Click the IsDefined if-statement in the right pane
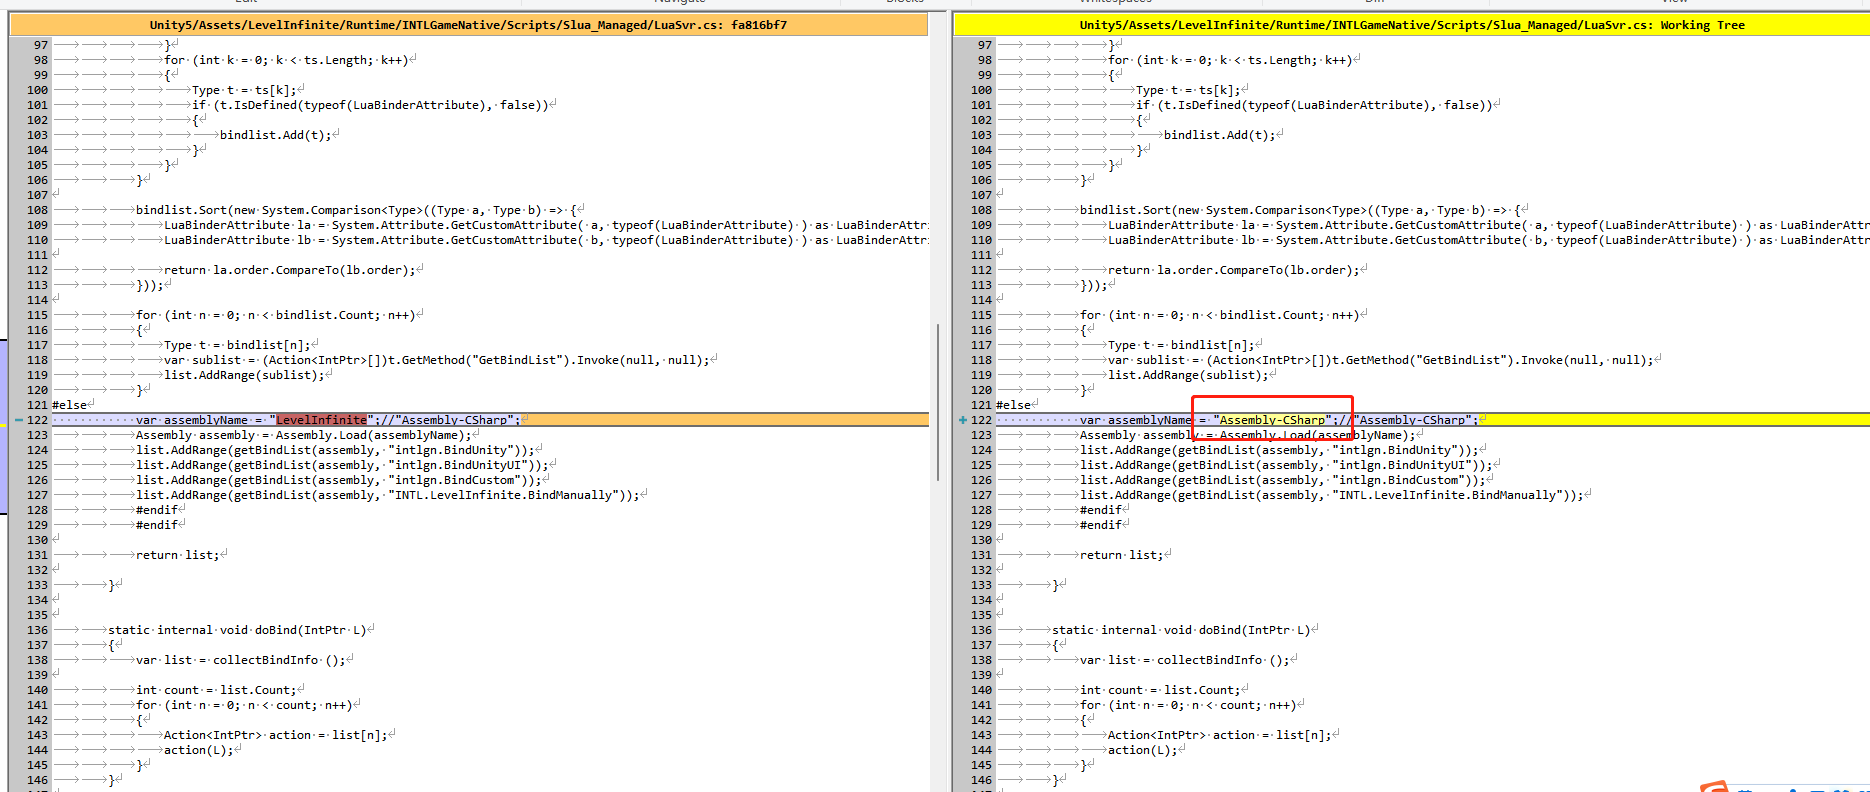The image size is (1870, 792). pos(1313,105)
